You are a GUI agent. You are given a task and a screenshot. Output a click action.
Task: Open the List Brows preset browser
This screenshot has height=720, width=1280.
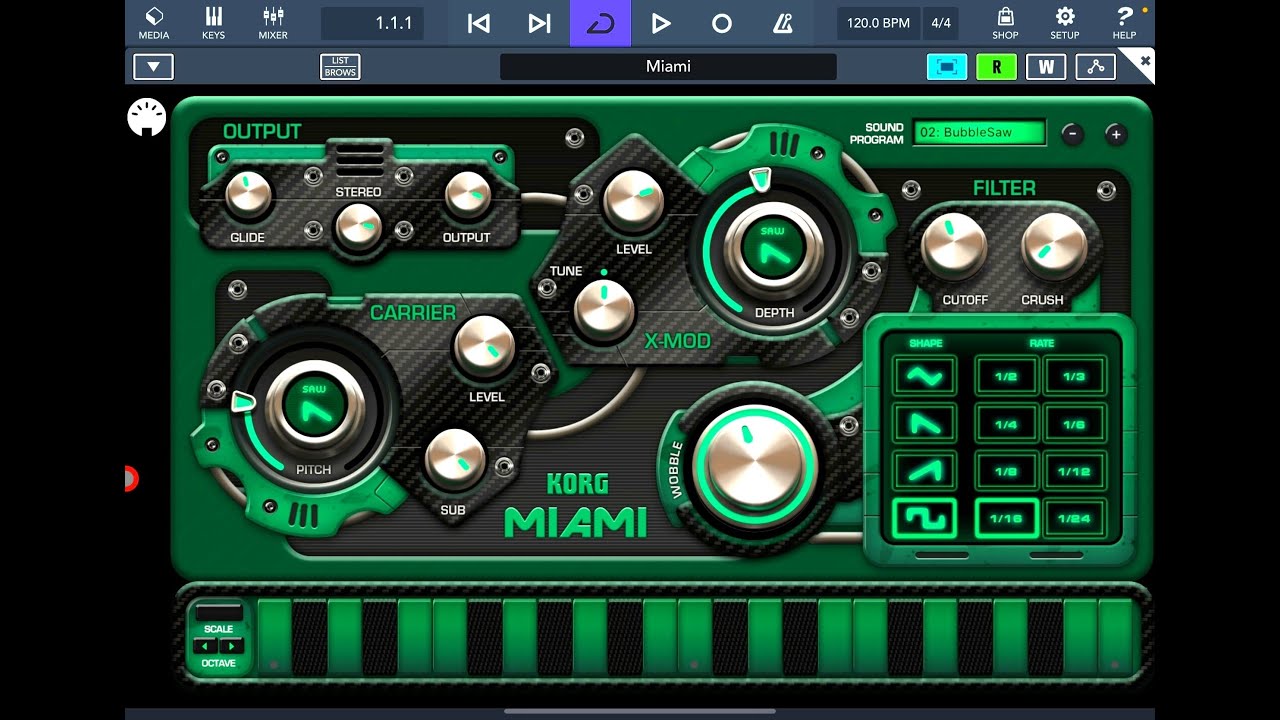340,67
